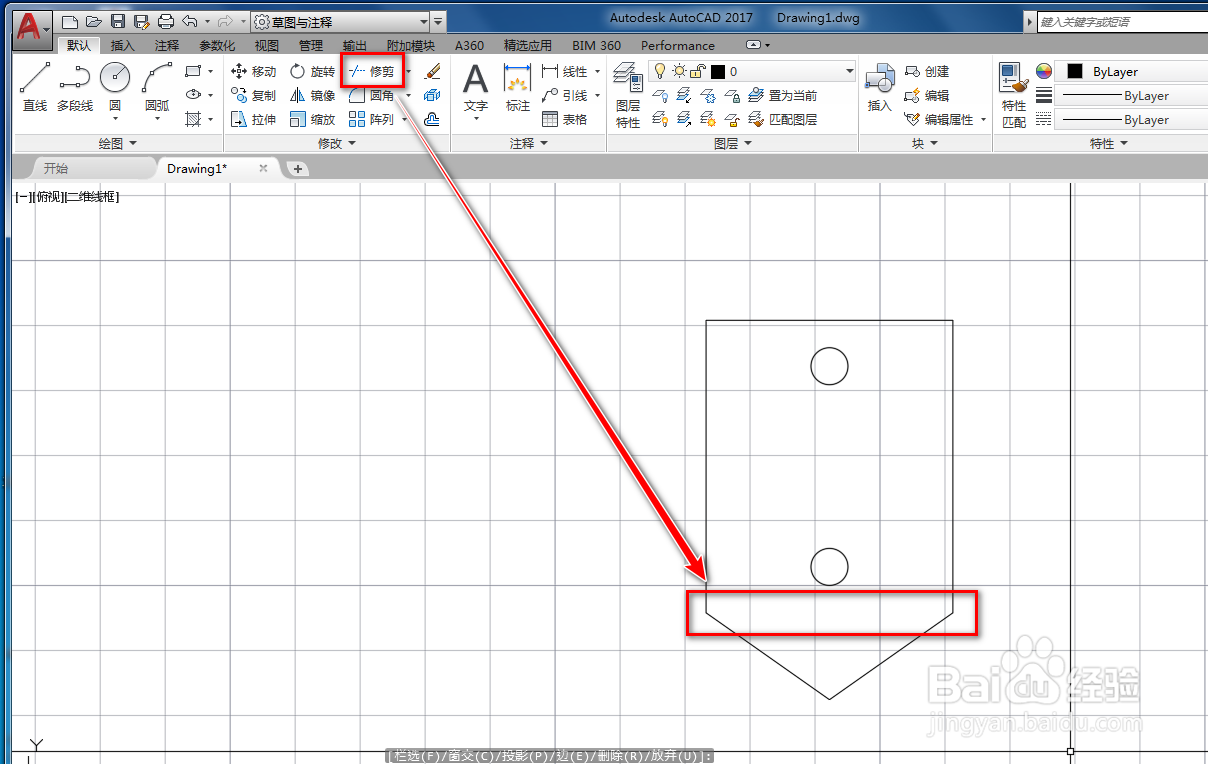Select the 直线 (Line) tool

pos(35,86)
